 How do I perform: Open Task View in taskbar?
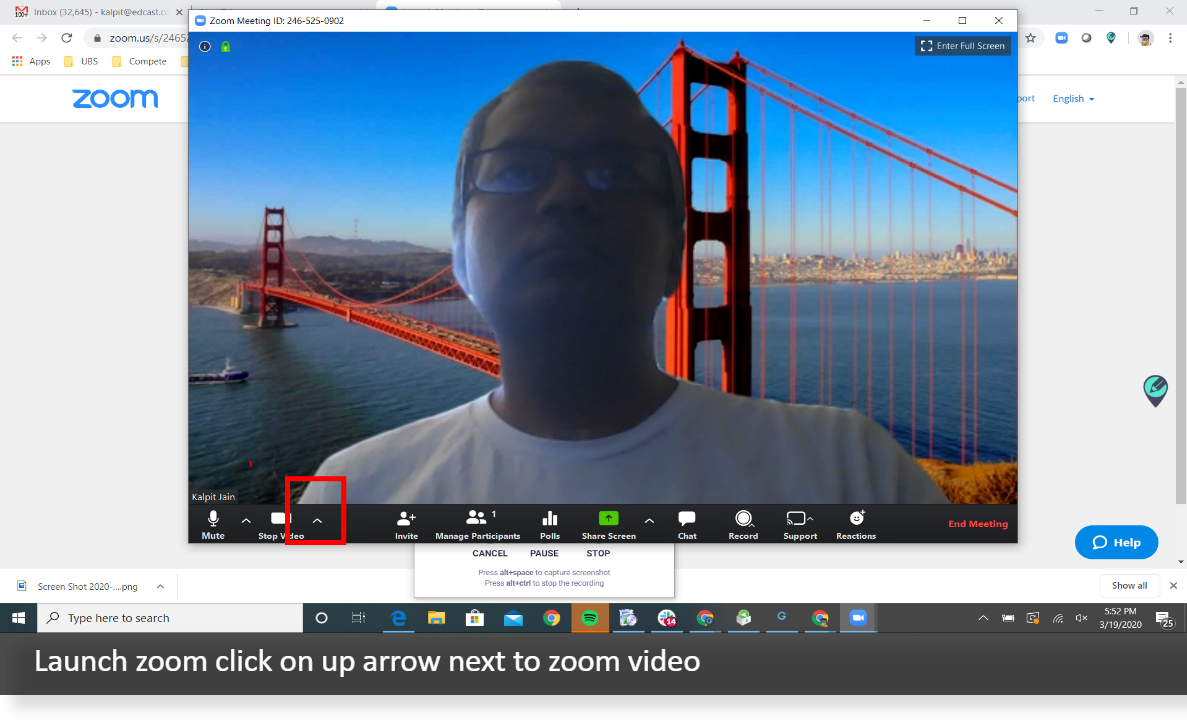[x=358, y=618]
